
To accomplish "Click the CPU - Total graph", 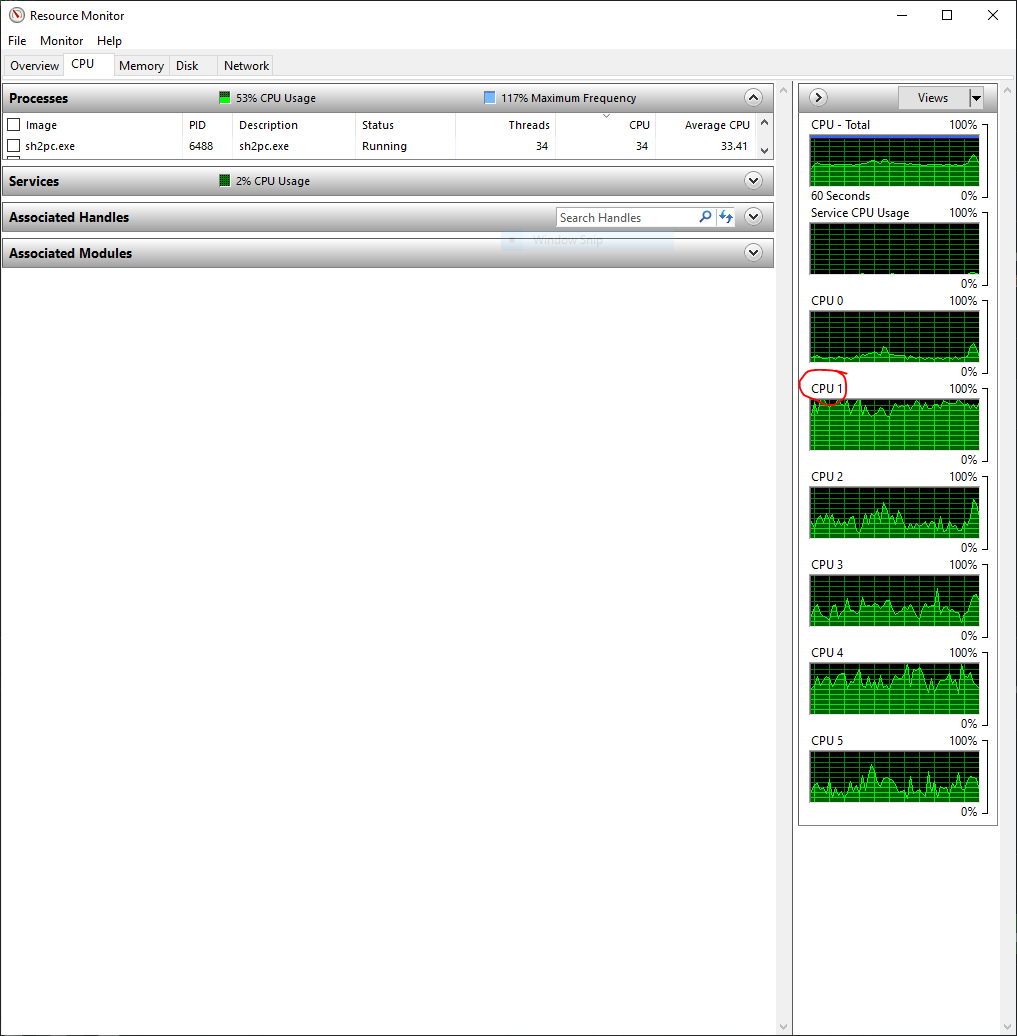I will coord(895,161).
